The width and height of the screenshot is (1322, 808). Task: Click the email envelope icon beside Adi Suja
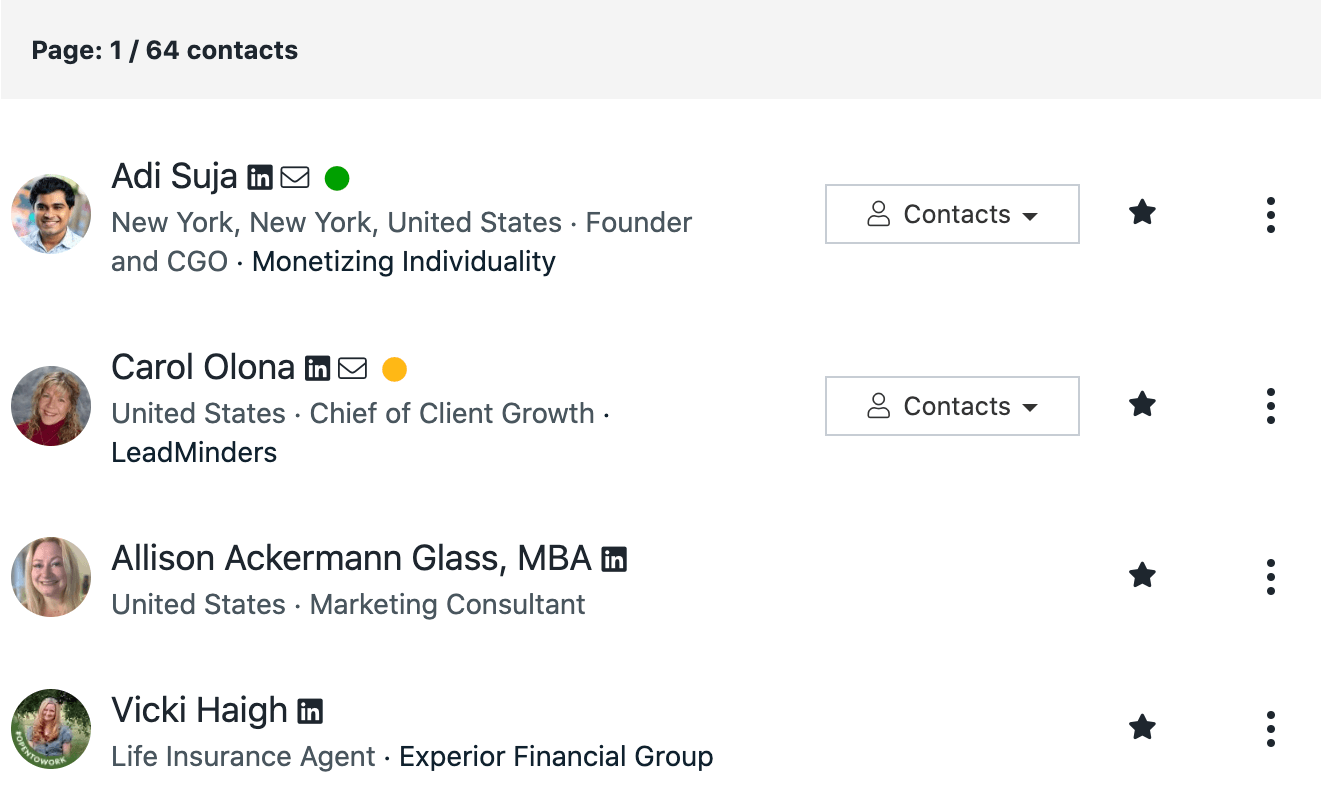295,178
